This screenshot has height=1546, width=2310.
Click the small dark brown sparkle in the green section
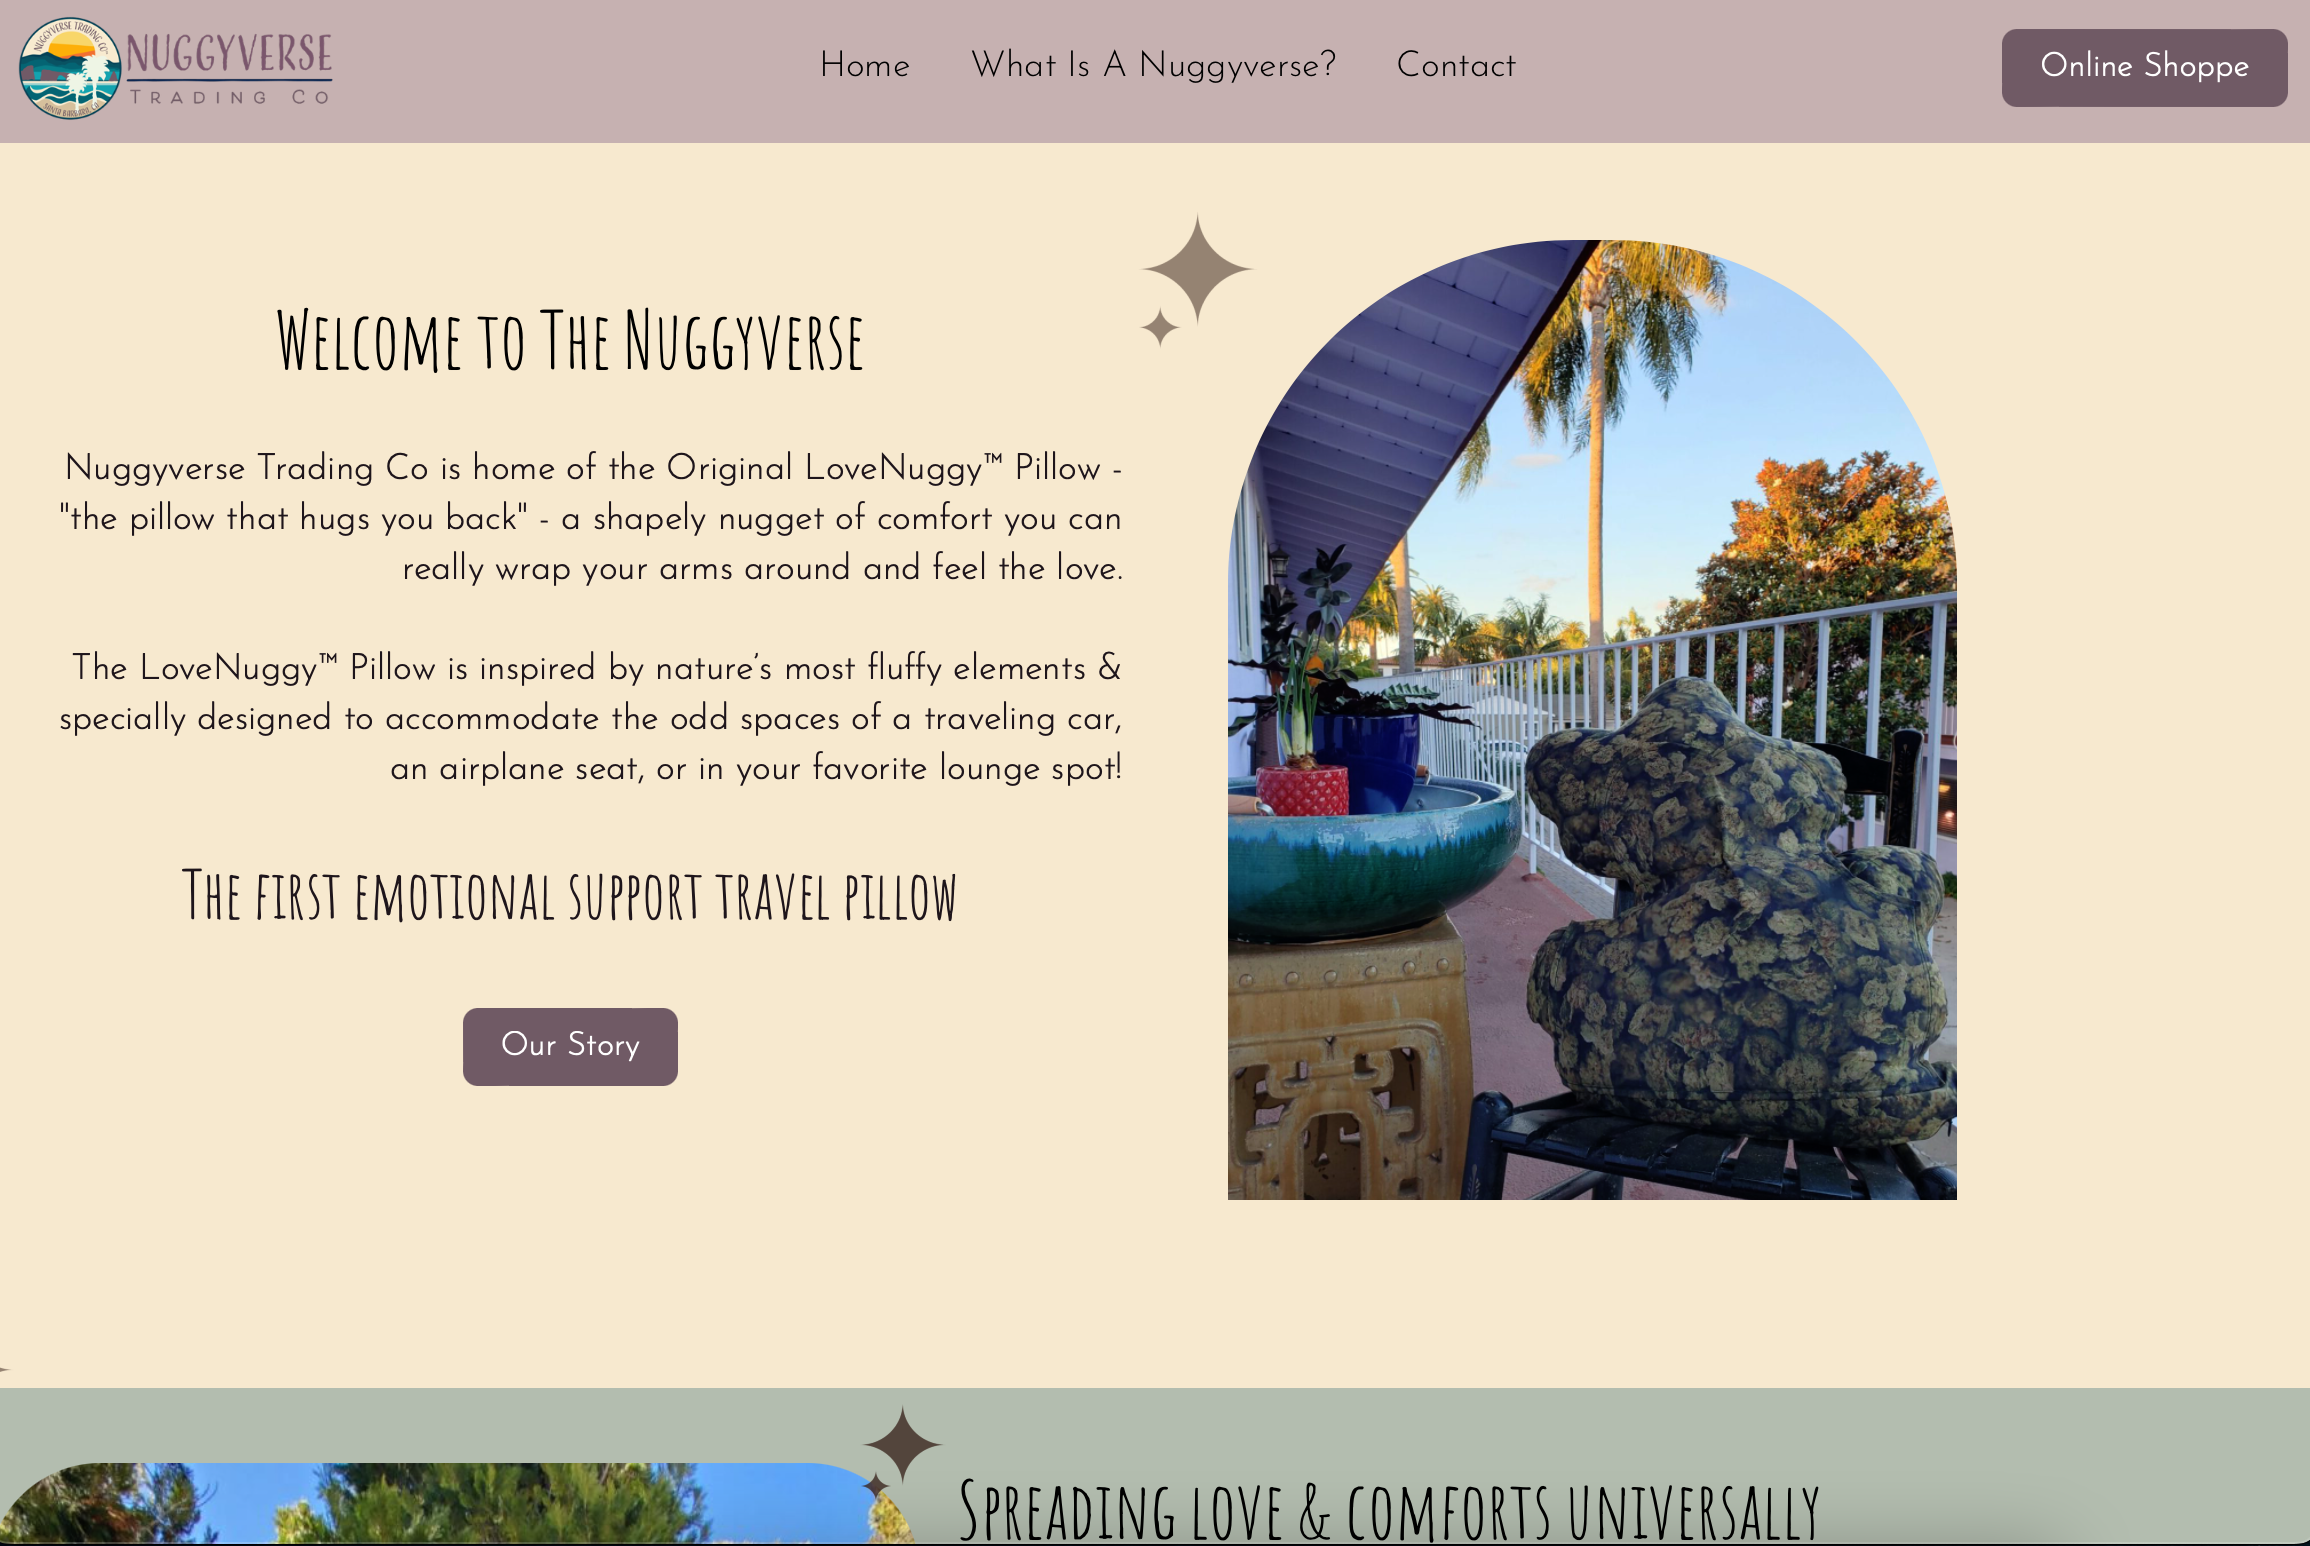876,1486
